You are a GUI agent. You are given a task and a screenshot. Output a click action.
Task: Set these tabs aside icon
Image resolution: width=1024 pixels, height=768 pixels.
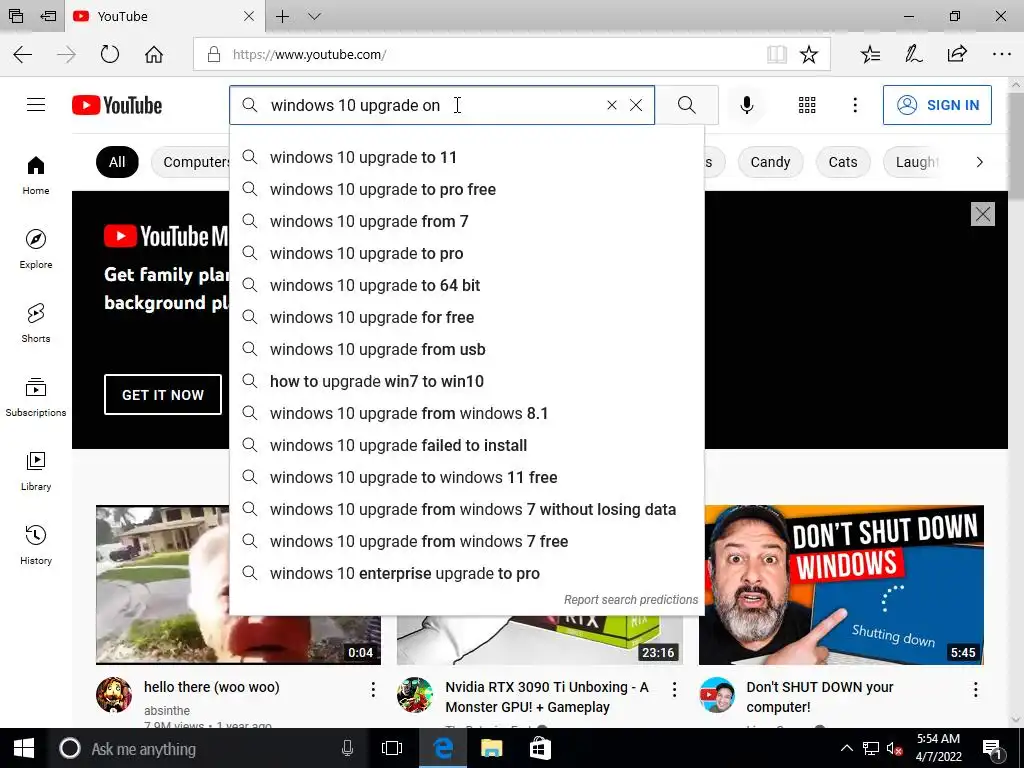tap(48, 16)
